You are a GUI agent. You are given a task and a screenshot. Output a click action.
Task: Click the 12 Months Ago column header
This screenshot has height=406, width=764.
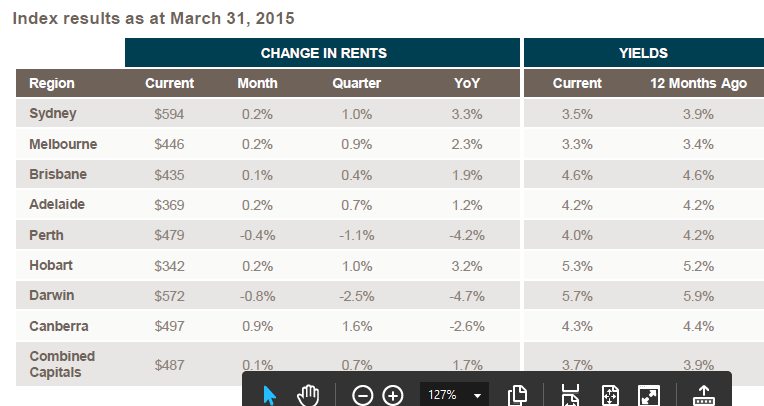[x=698, y=83]
